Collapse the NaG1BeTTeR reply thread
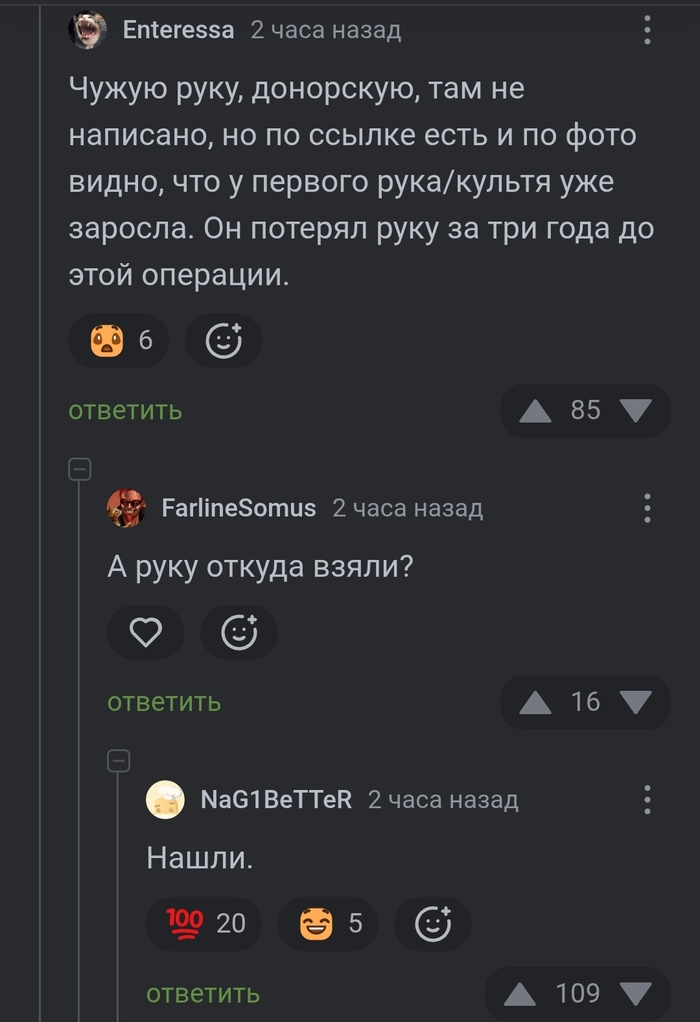The image size is (700, 1022). click(118, 761)
